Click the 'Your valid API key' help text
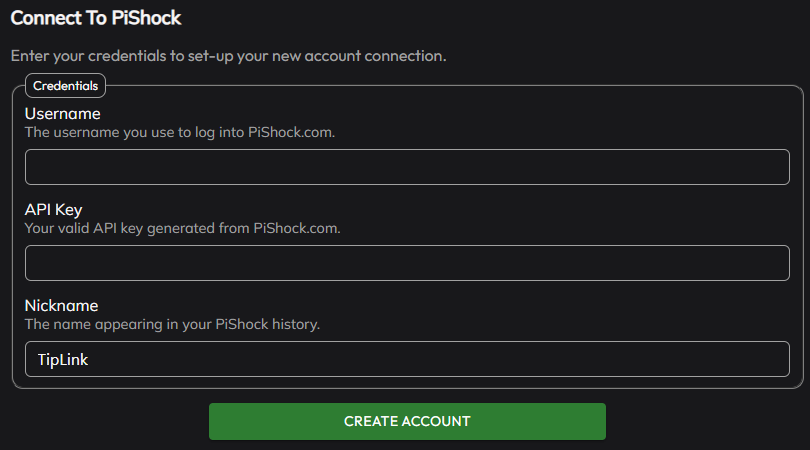 182,228
